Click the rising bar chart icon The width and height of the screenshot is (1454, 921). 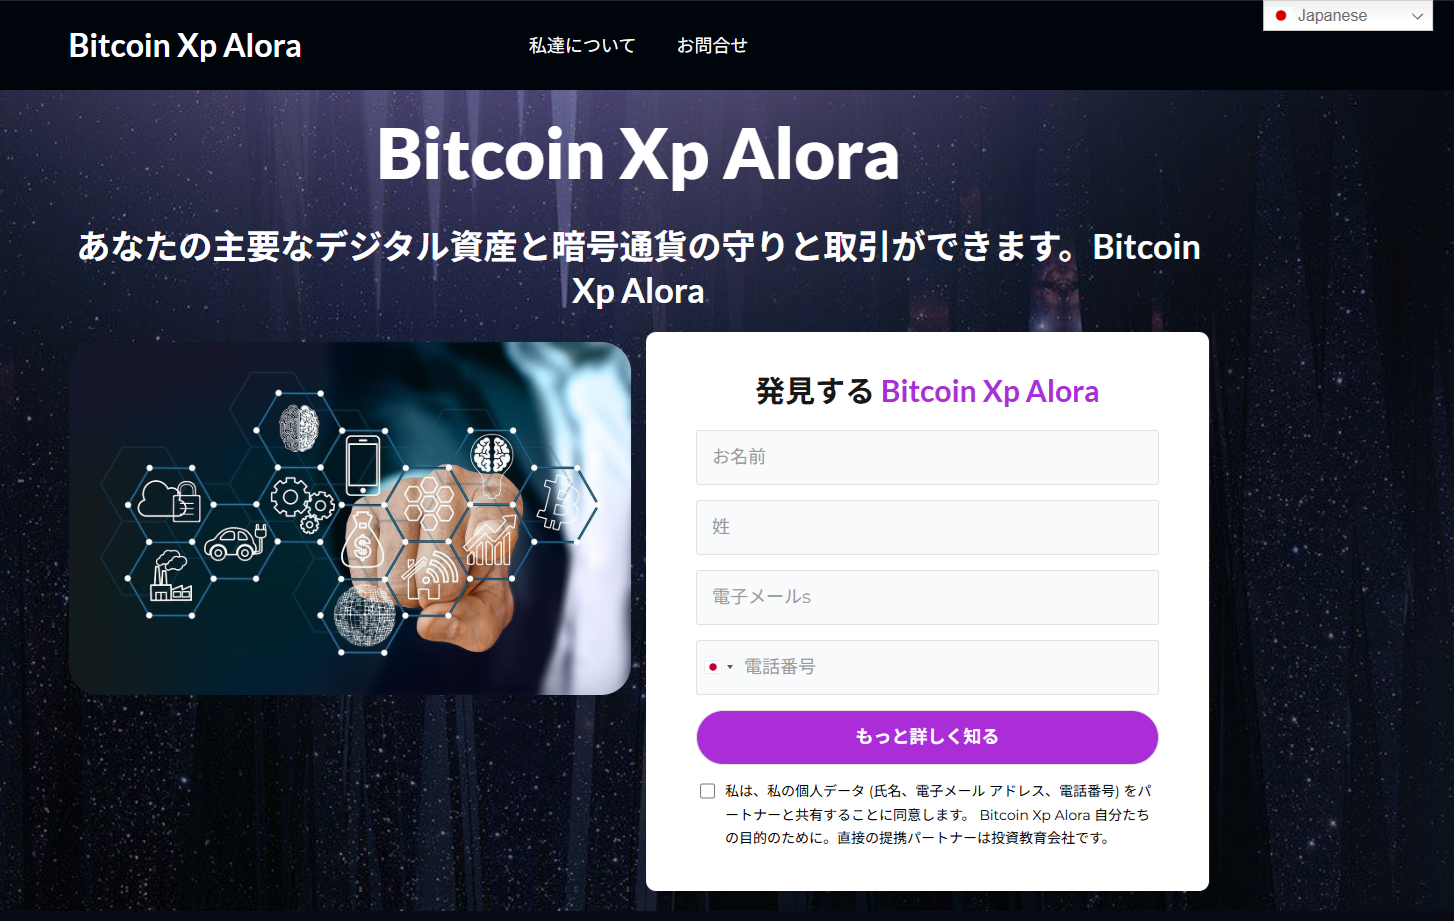pos(490,540)
